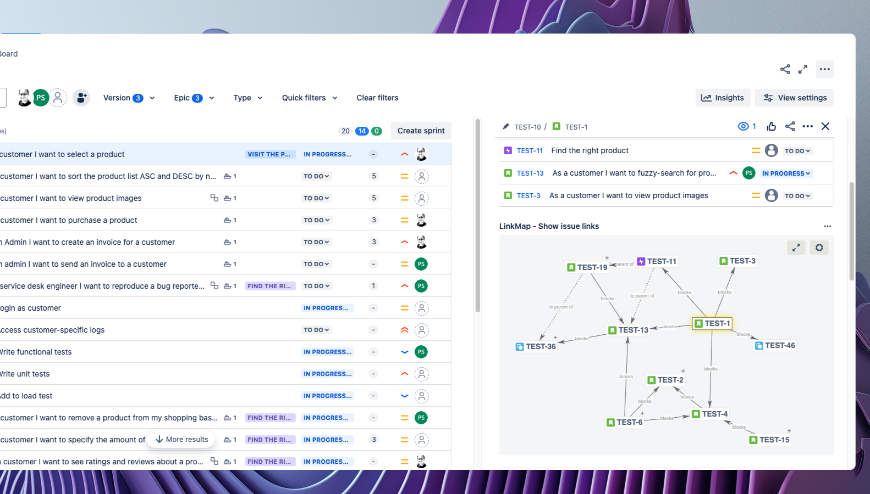Close the TEST-1 issue detail panel
This screenshot has height=494, width=870.
tap(826, 127)
